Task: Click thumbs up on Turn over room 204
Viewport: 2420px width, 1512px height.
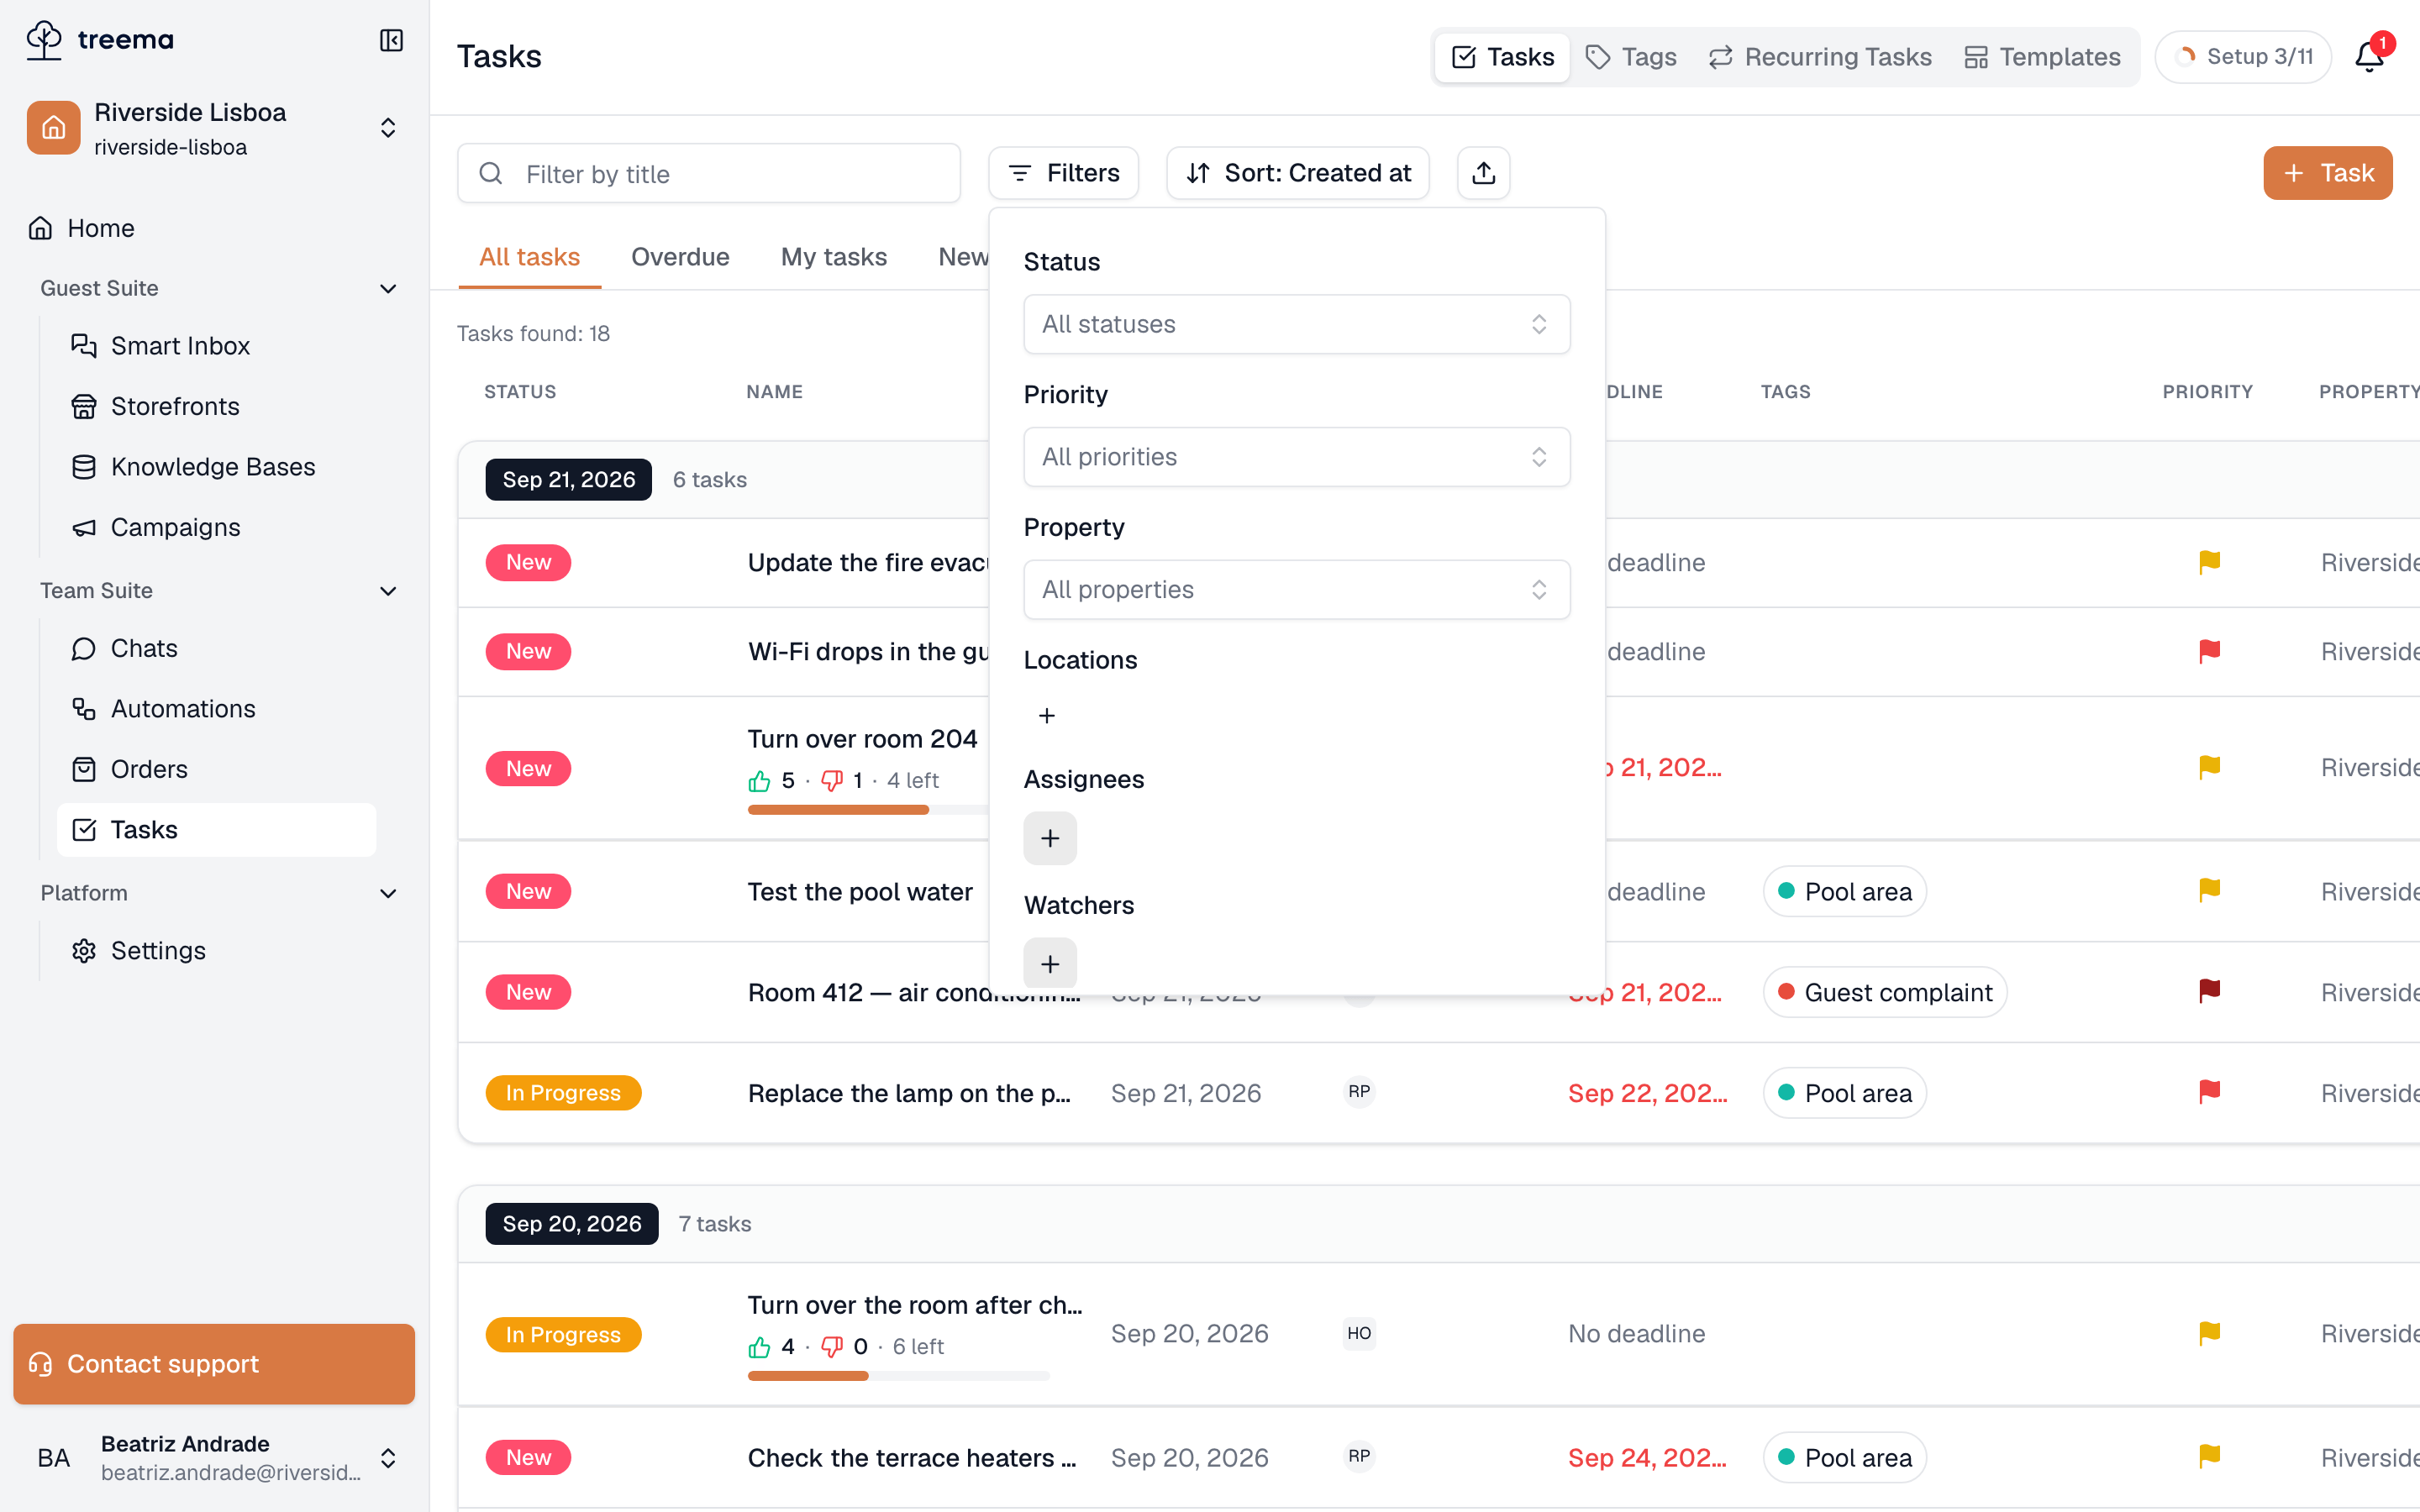Action: [760, 781]
